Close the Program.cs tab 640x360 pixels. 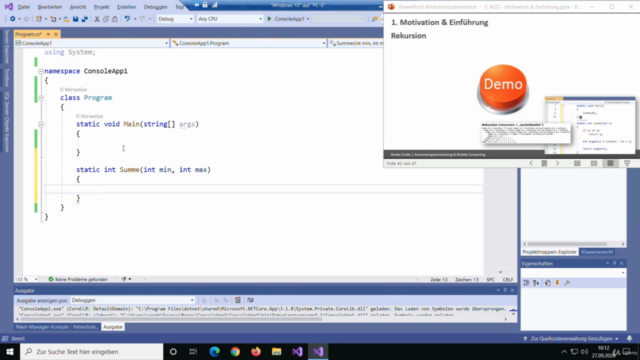point(56,34)
